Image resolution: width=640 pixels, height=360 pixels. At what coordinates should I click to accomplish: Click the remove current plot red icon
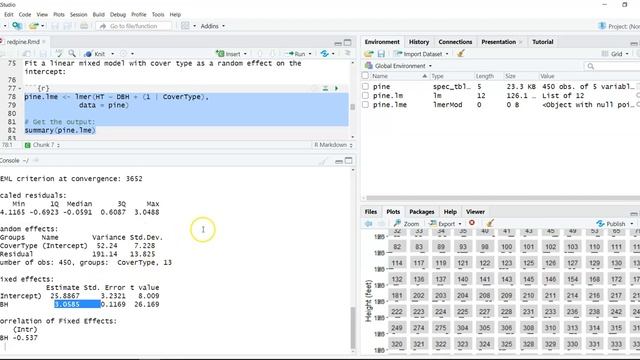(472, 223)
